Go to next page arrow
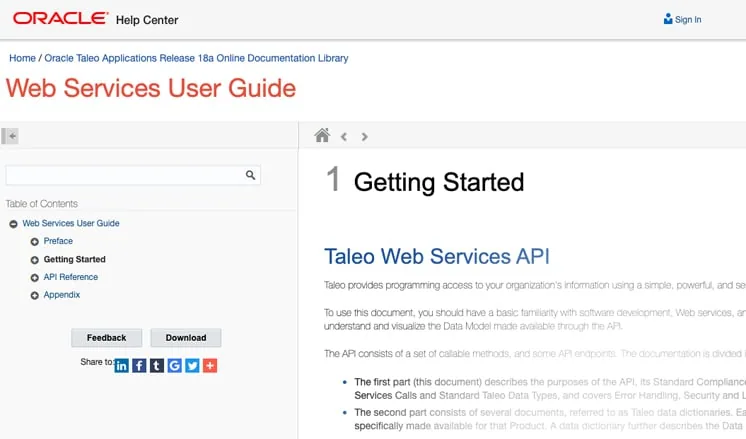The width and height of the screenshot is (746, 439). click(x=364, y=137)
